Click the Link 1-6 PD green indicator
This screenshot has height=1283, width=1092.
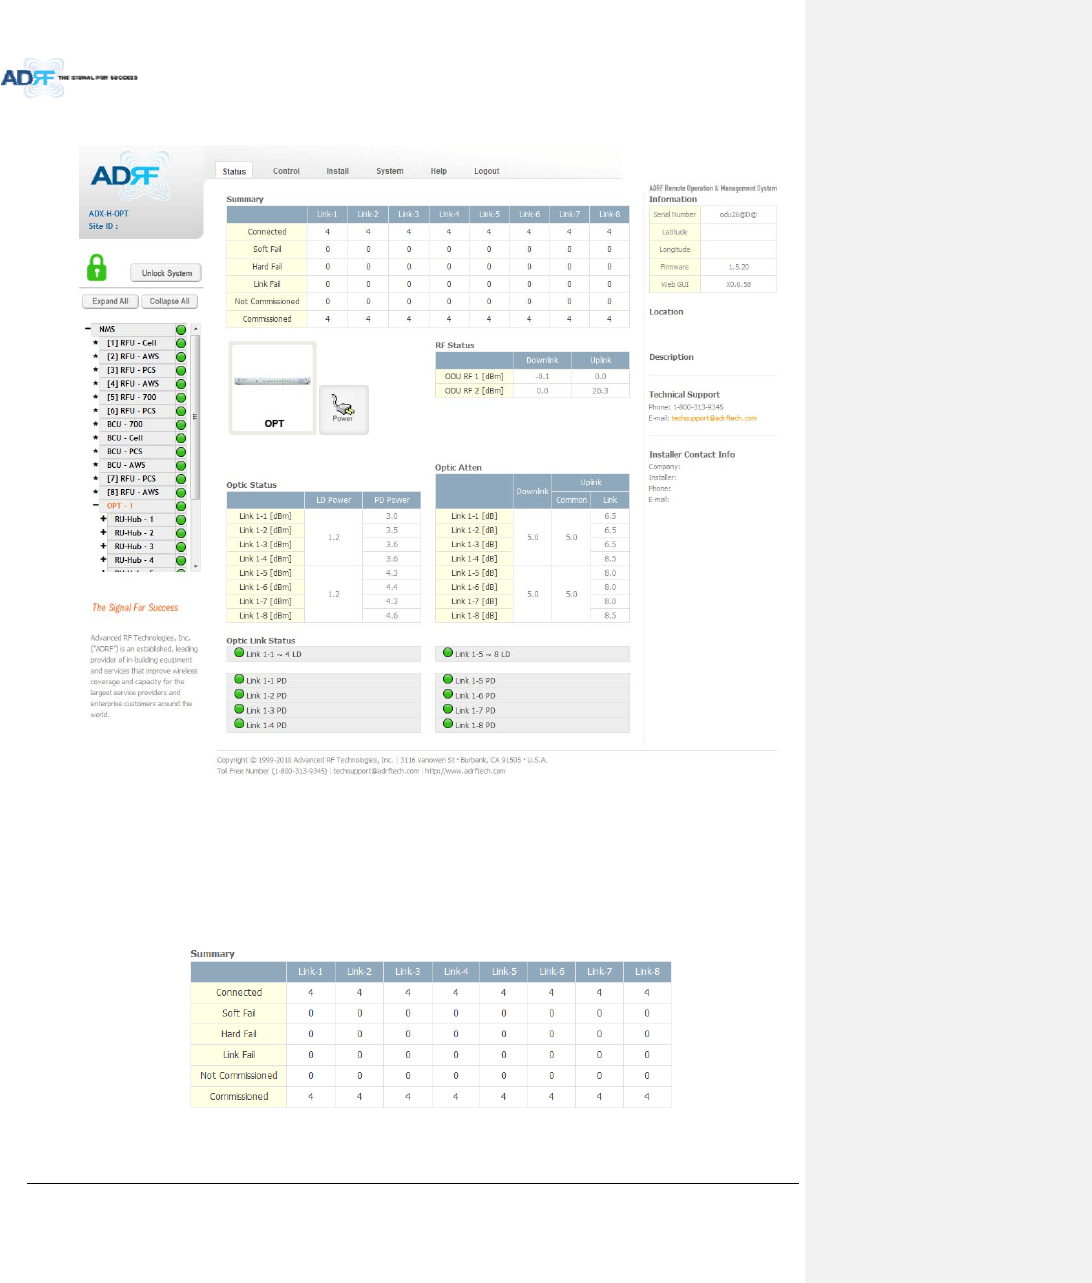[x=448, y=694]
